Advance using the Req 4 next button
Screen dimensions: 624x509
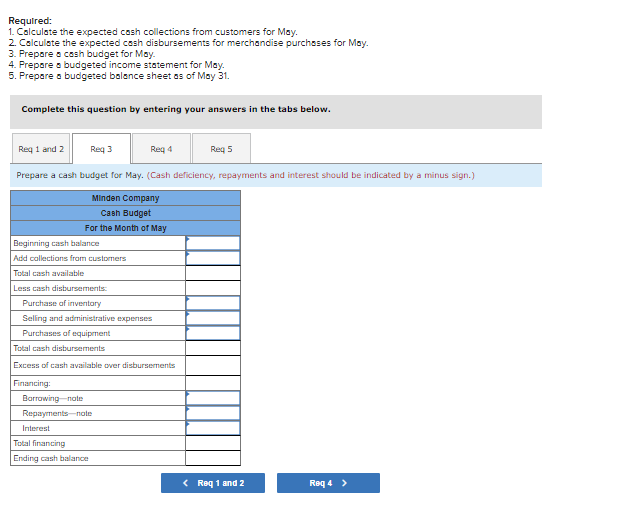(x=328, y=483)
